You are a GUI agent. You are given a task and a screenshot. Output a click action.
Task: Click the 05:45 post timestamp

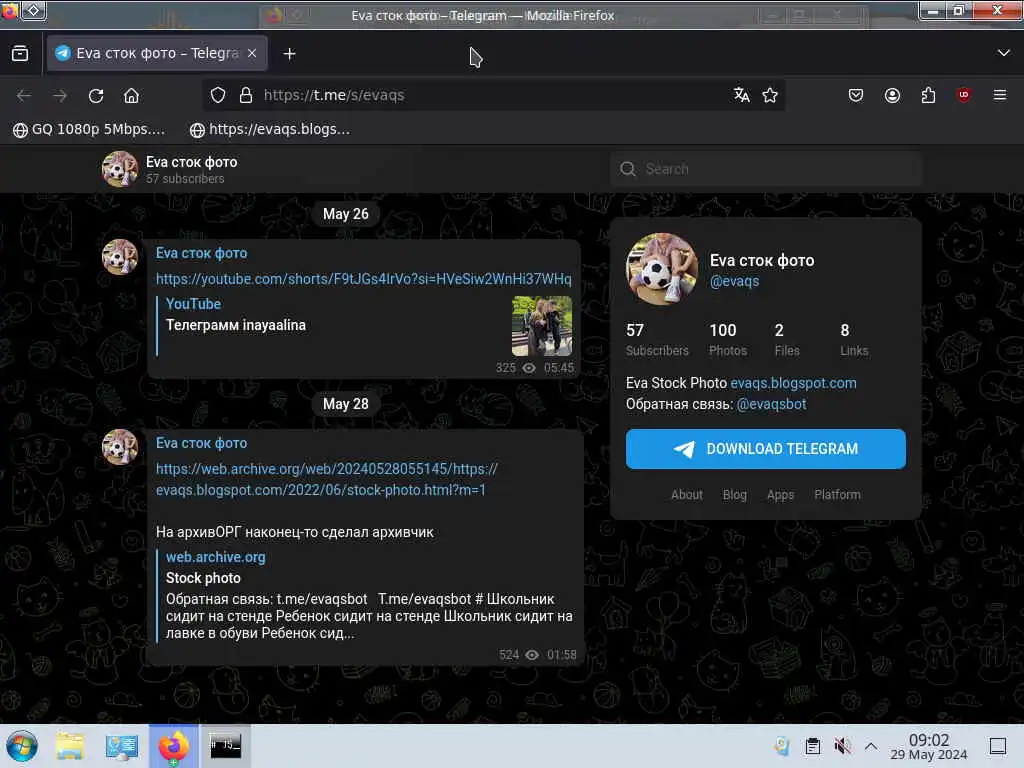pyautogui.click(x=559, y=368)
